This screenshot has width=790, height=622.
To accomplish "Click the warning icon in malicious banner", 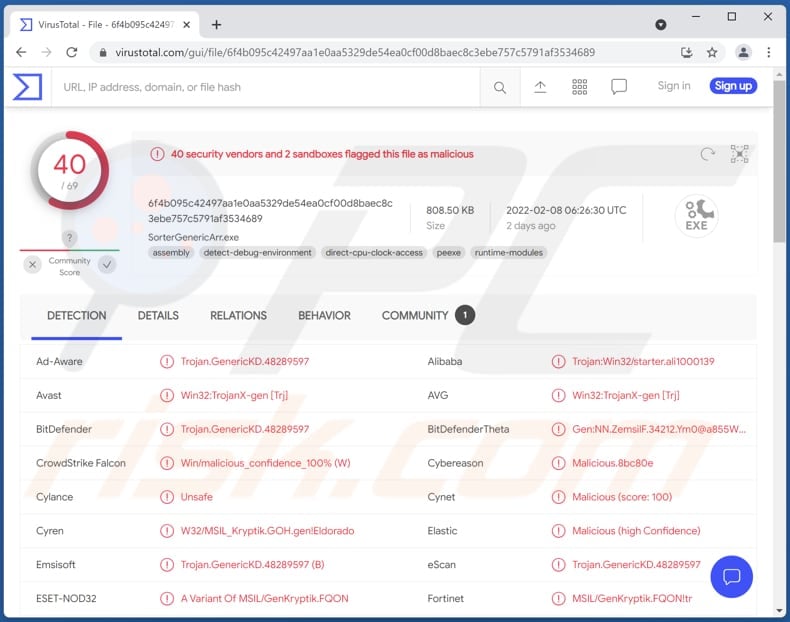I will point(157,154).
